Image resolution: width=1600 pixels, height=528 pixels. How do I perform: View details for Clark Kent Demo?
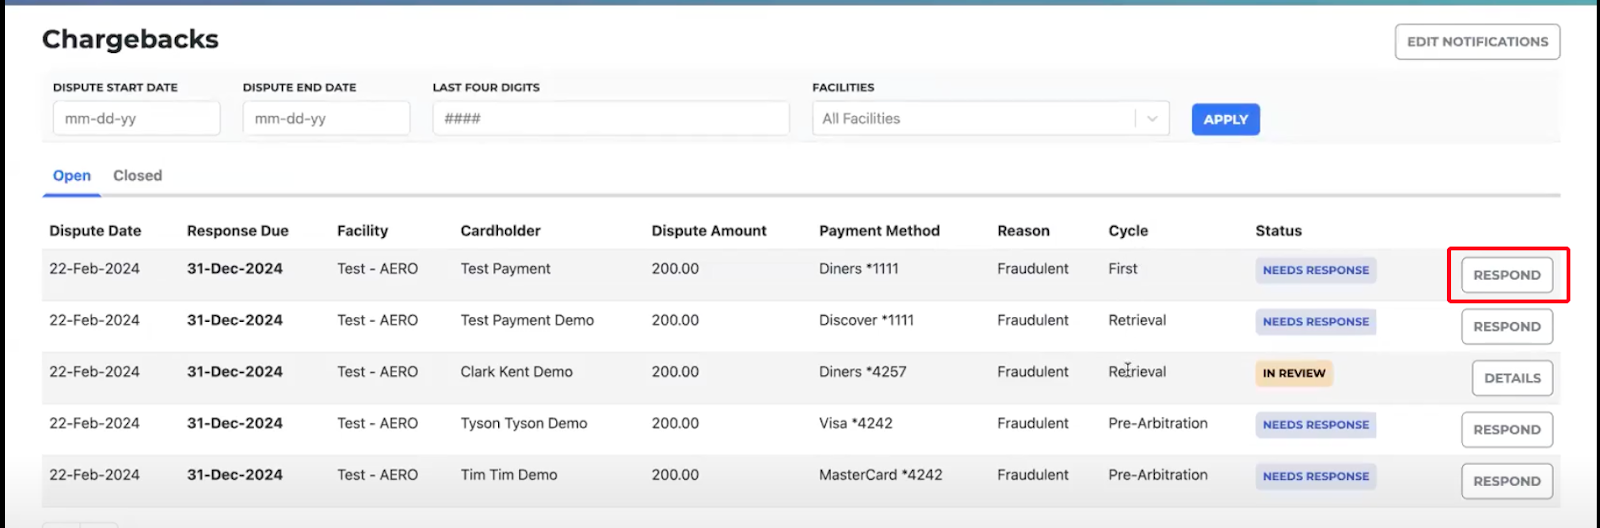[x=1512, y=378]
